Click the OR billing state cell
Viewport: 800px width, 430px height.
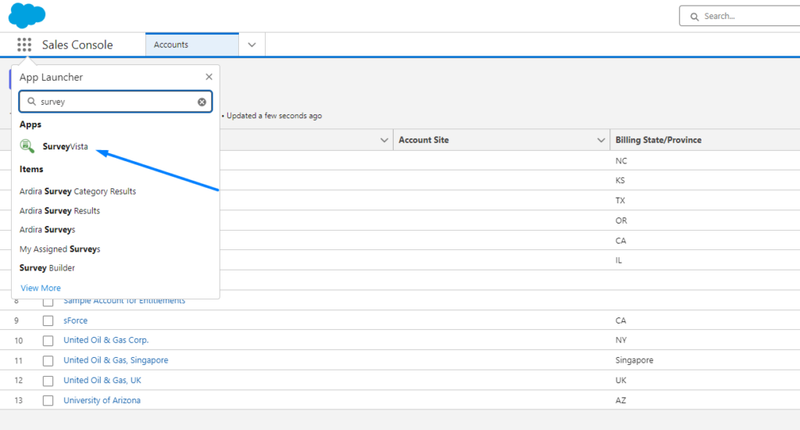[621, 221]
